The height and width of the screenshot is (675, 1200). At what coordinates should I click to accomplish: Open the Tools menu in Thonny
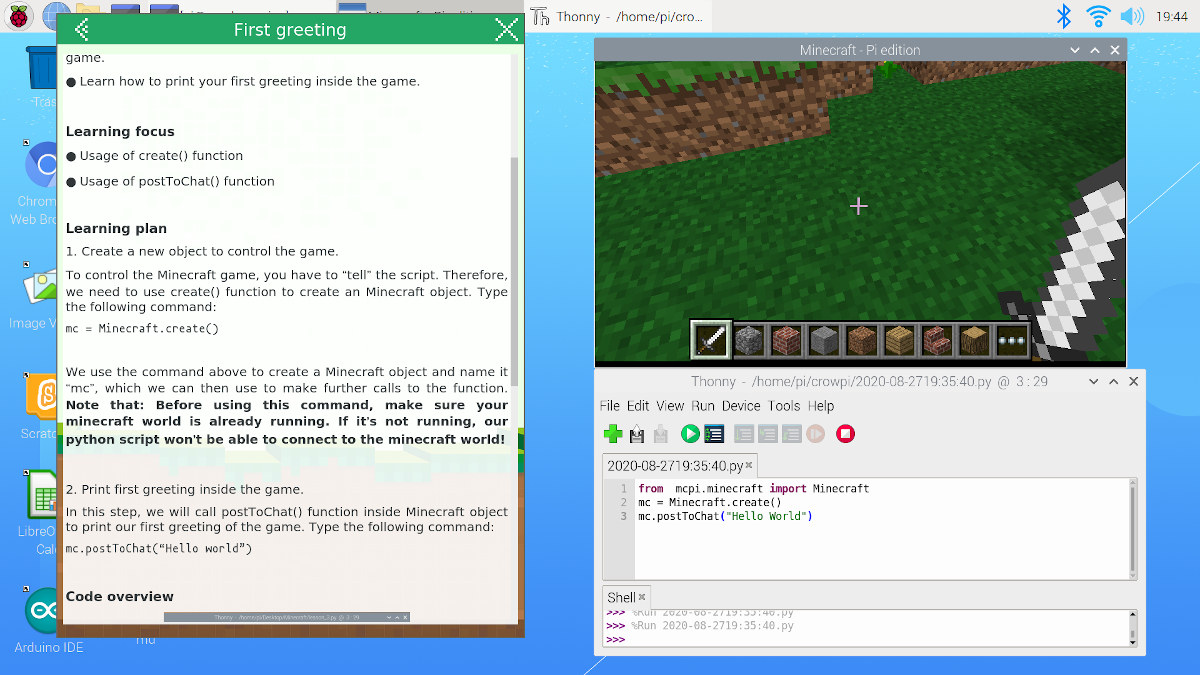coord(784,406)
